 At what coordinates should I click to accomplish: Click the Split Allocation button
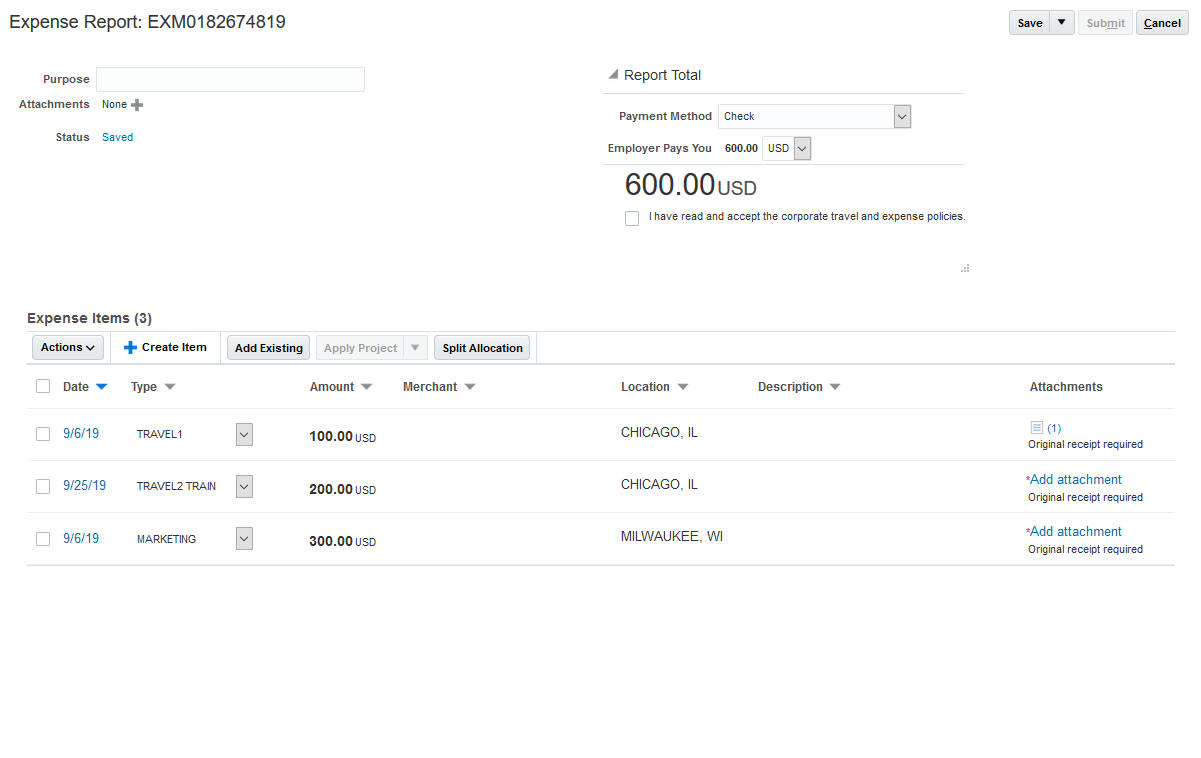[482, 348]
